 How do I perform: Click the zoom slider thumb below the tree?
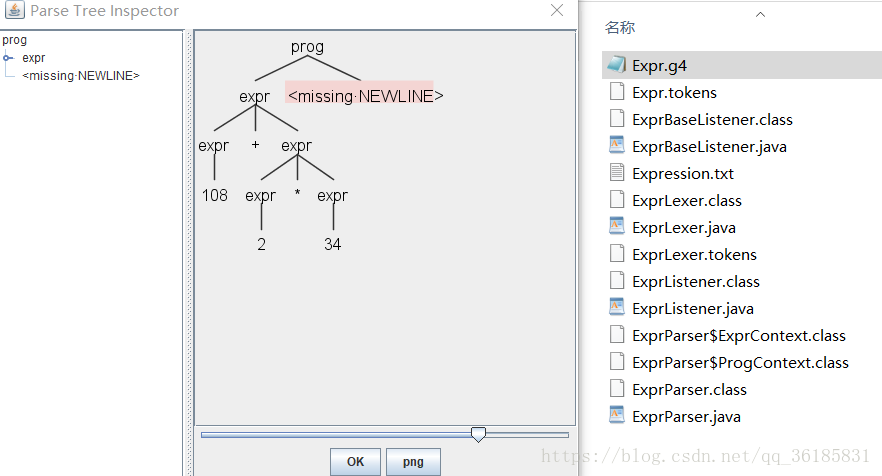pos(478,434)
